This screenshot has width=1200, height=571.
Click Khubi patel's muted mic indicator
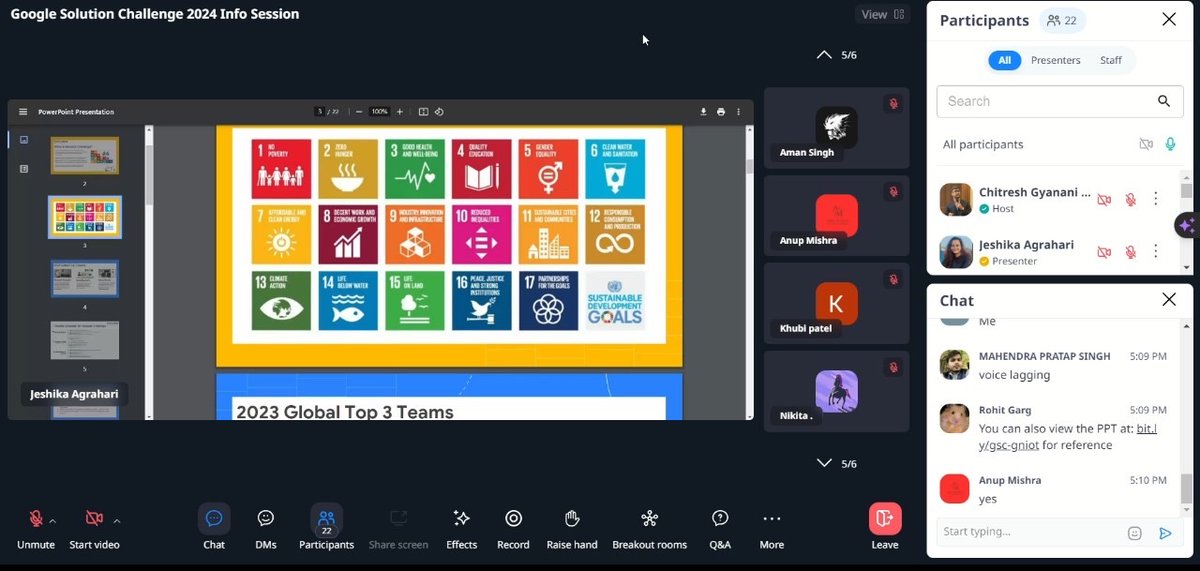click(893, 279)
